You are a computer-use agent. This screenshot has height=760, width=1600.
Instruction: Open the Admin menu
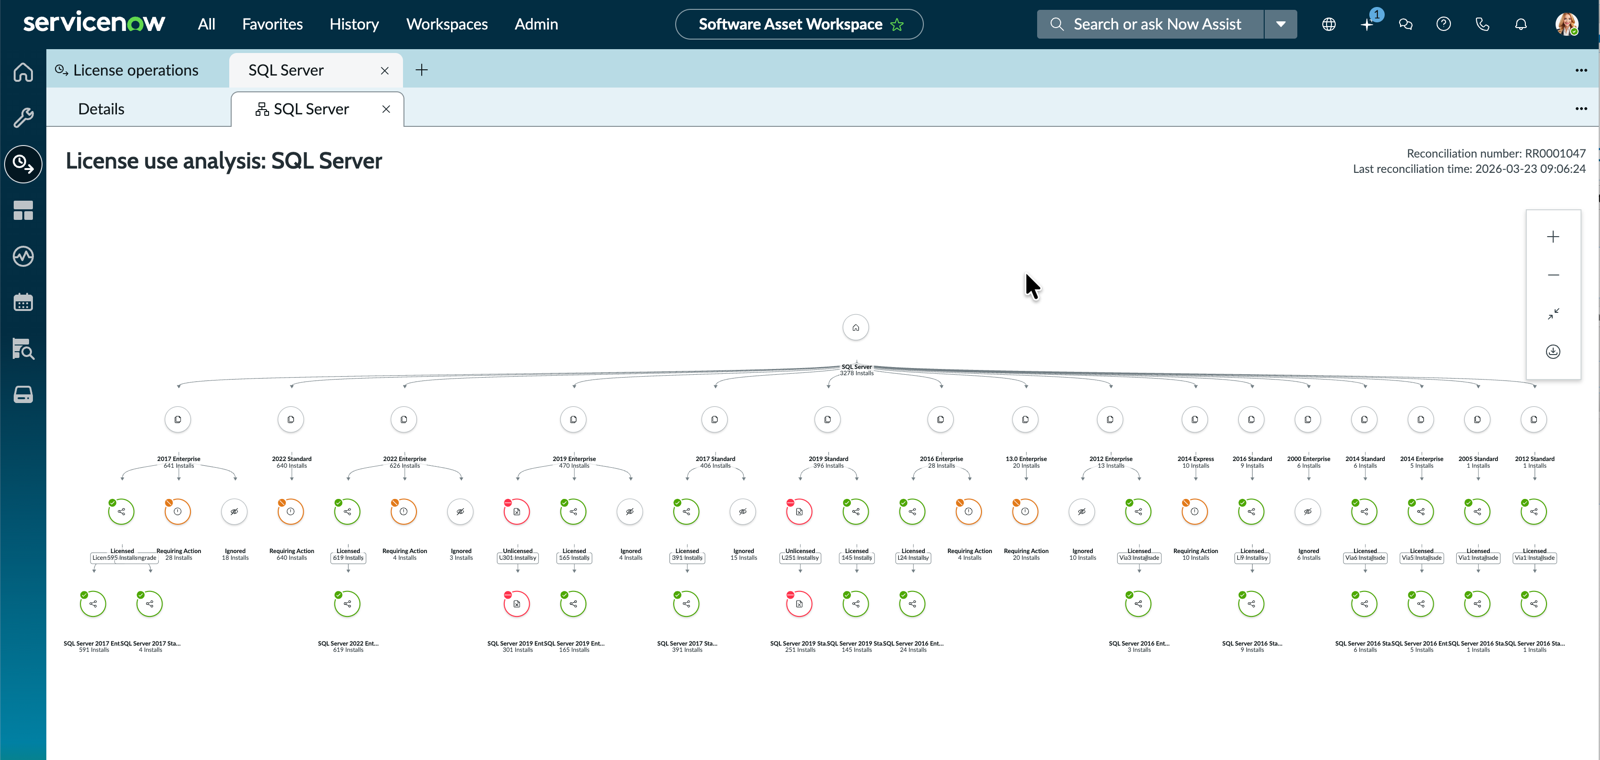(536, 24)
